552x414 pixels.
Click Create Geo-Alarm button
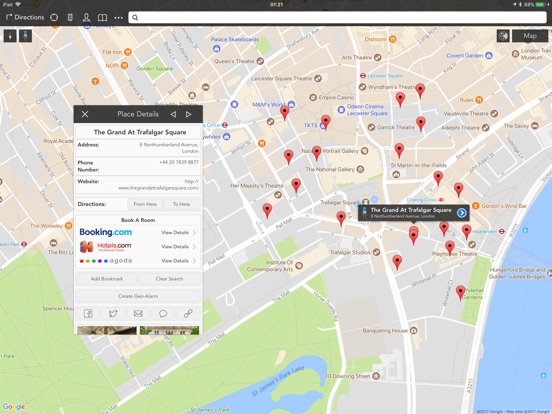pyautogui.click(x=138, y=296)
